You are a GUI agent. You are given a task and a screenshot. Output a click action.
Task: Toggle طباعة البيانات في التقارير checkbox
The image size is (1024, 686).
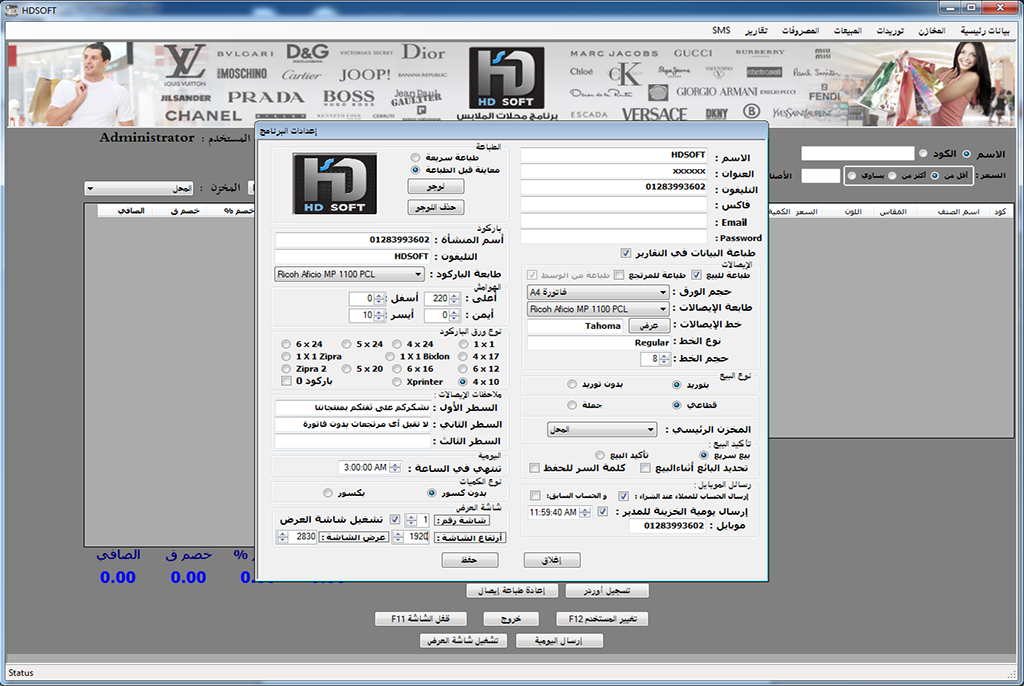(626, 253)
